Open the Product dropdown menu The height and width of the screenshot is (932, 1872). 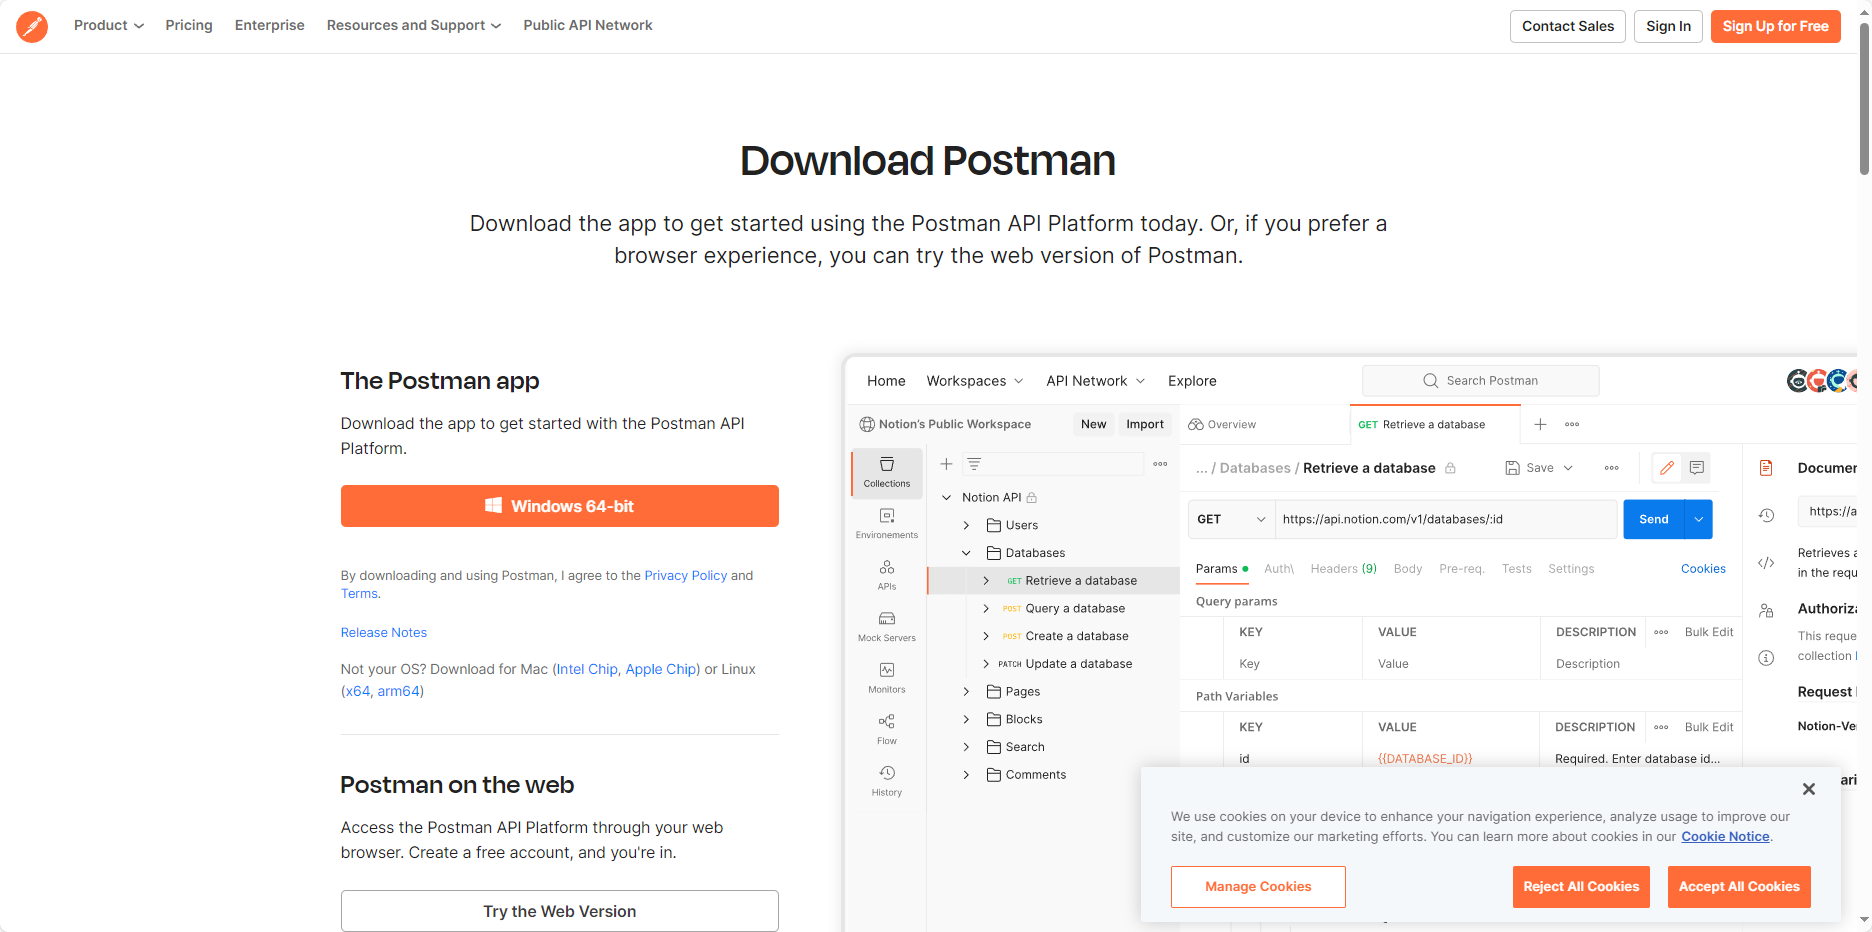tap(109, 25)
